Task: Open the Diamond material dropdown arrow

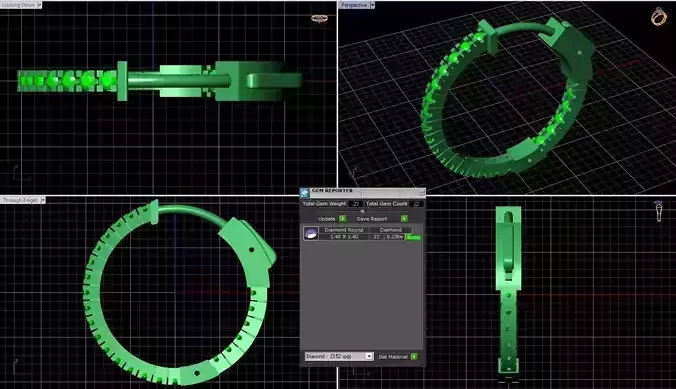Action: point(369,356)
